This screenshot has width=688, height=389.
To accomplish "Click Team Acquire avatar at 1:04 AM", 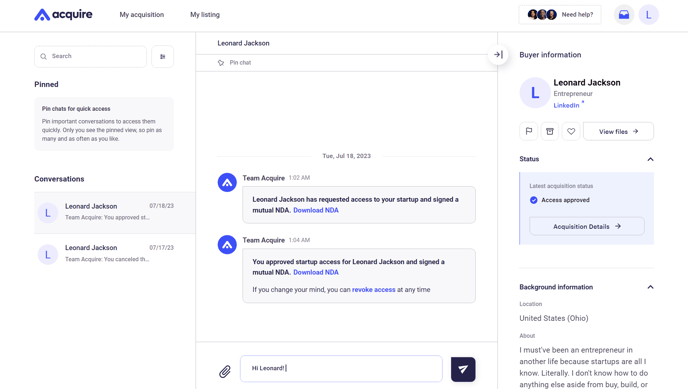I will pos(227,245).
